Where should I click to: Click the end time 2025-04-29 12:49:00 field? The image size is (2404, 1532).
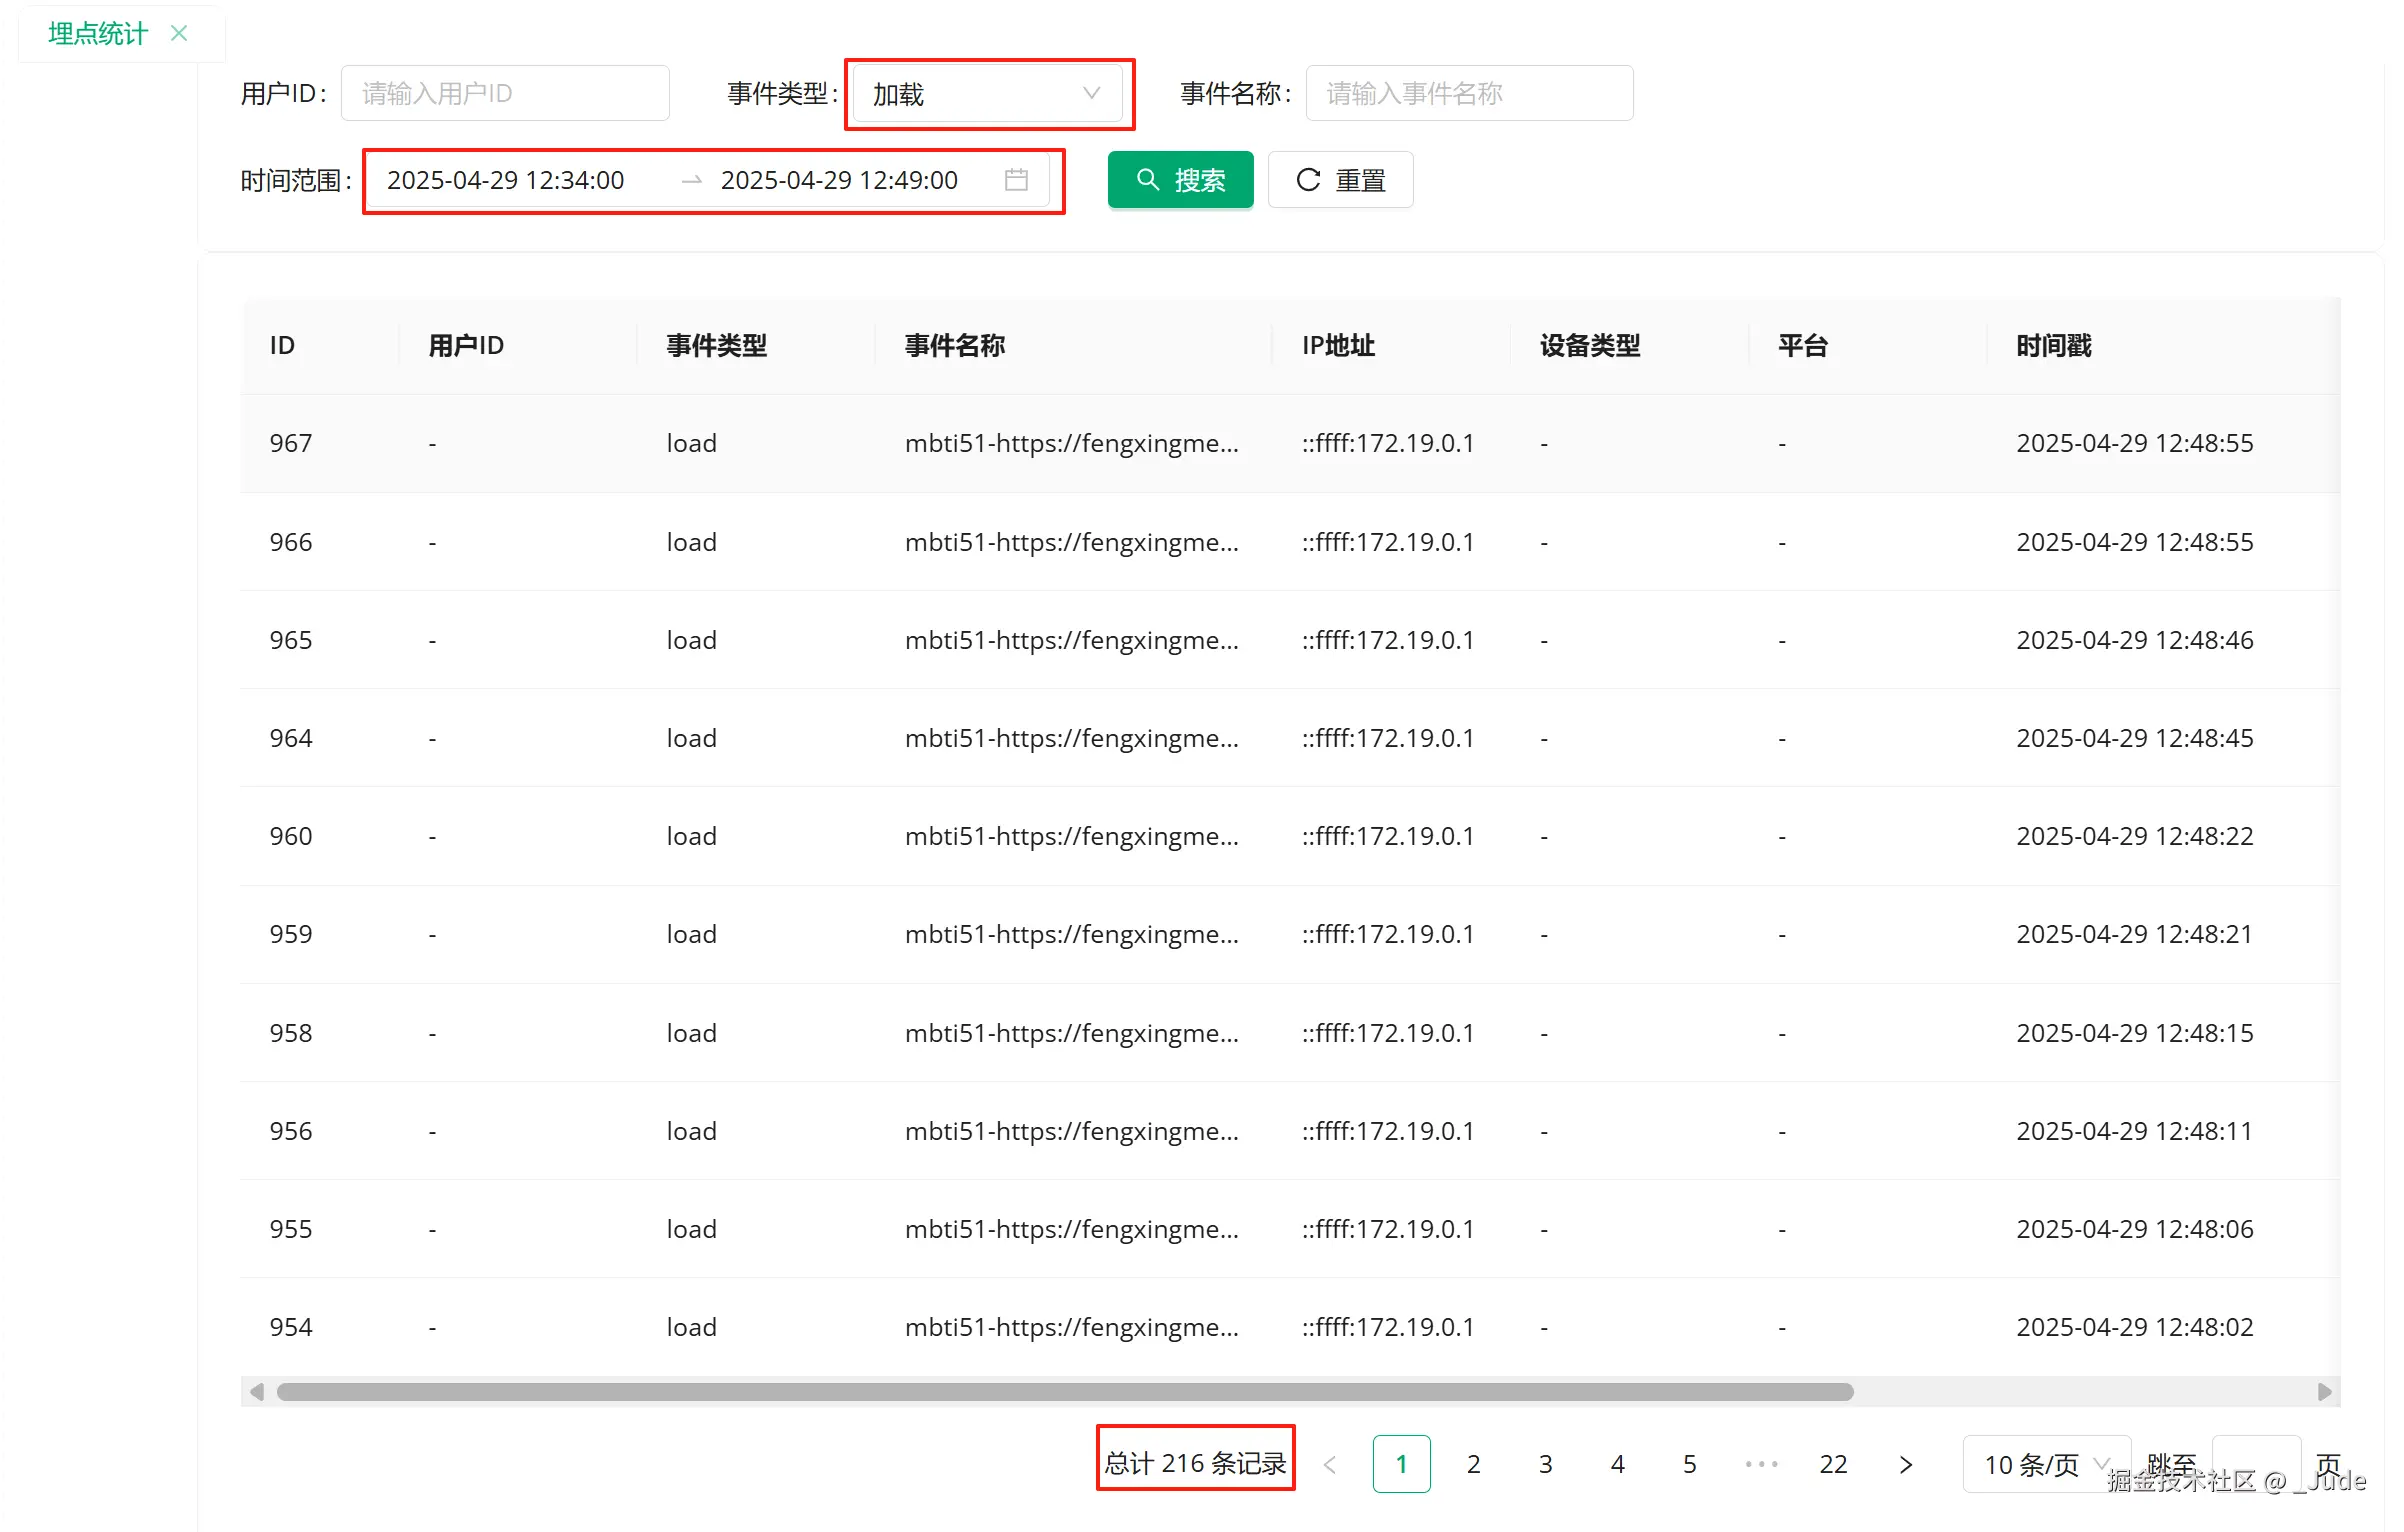point(840,180)
